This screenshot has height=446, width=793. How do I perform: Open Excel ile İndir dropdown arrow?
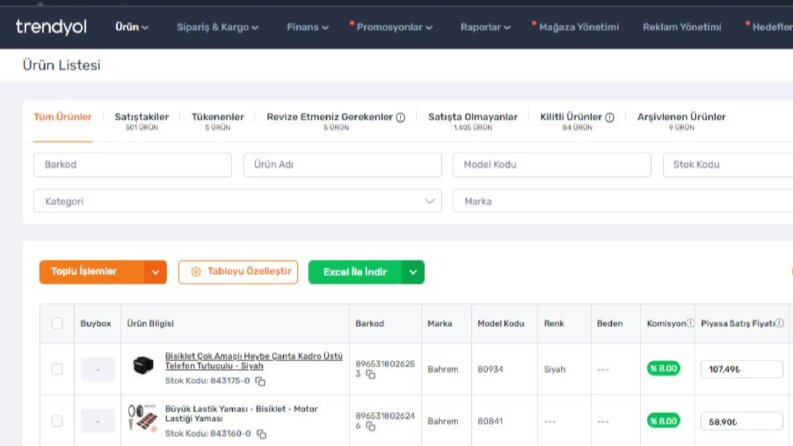(413, 272)
